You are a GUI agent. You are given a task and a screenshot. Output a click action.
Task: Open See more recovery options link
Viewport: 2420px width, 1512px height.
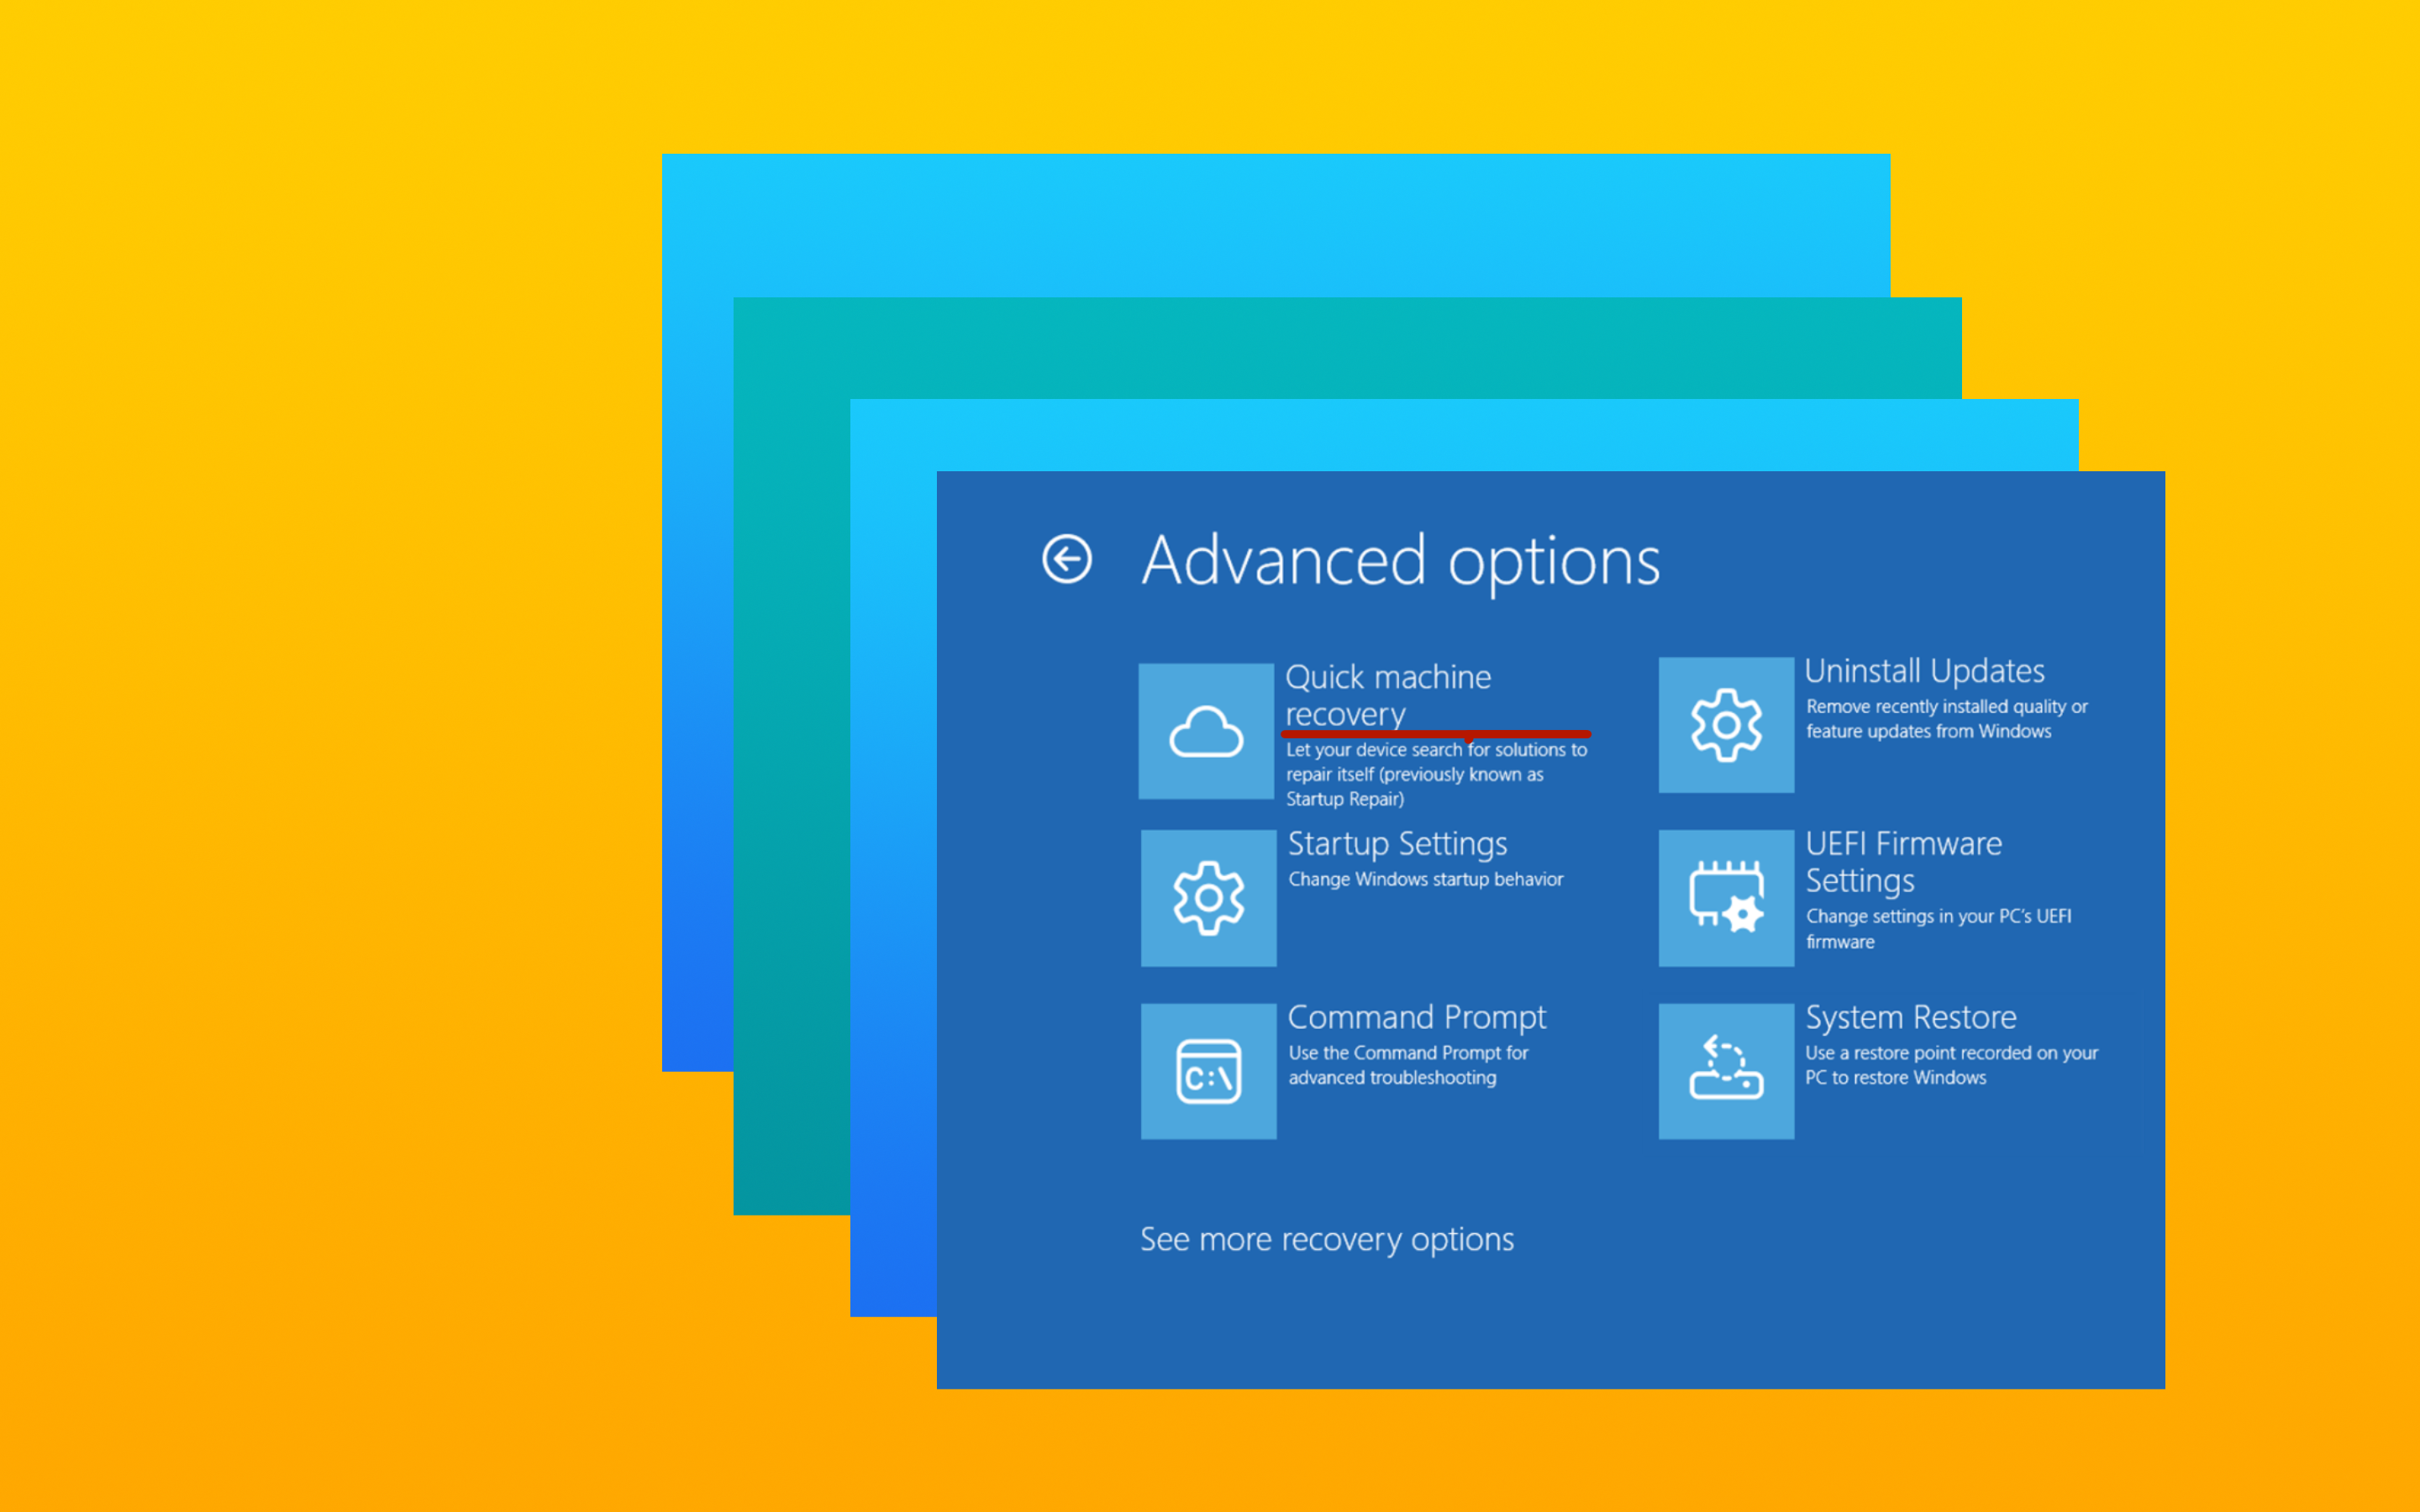click(x=1327, y=1239)
